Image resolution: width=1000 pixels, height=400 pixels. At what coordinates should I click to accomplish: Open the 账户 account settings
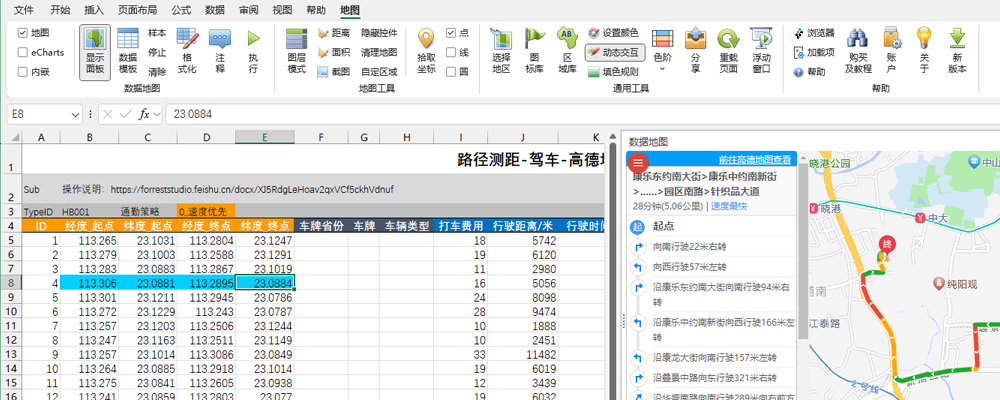click(892, 52)
